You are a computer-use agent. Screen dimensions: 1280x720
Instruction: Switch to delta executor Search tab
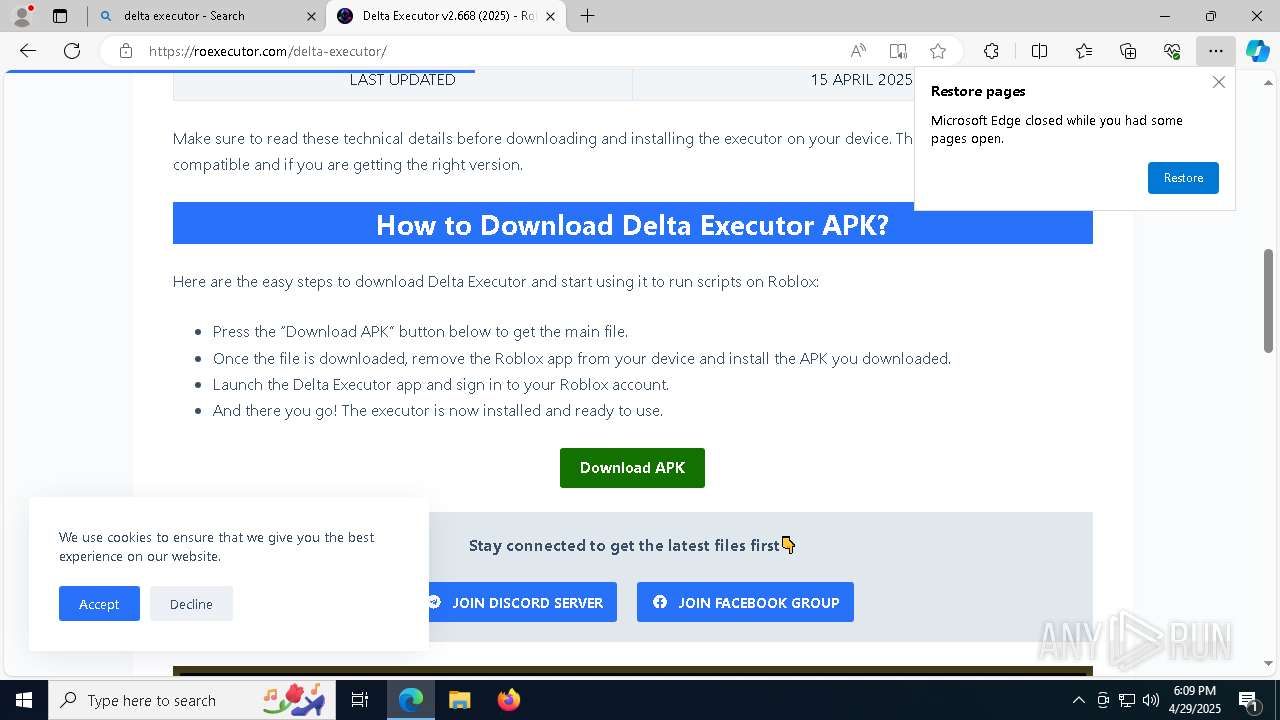pyautogui.click(x=206, y=16)
